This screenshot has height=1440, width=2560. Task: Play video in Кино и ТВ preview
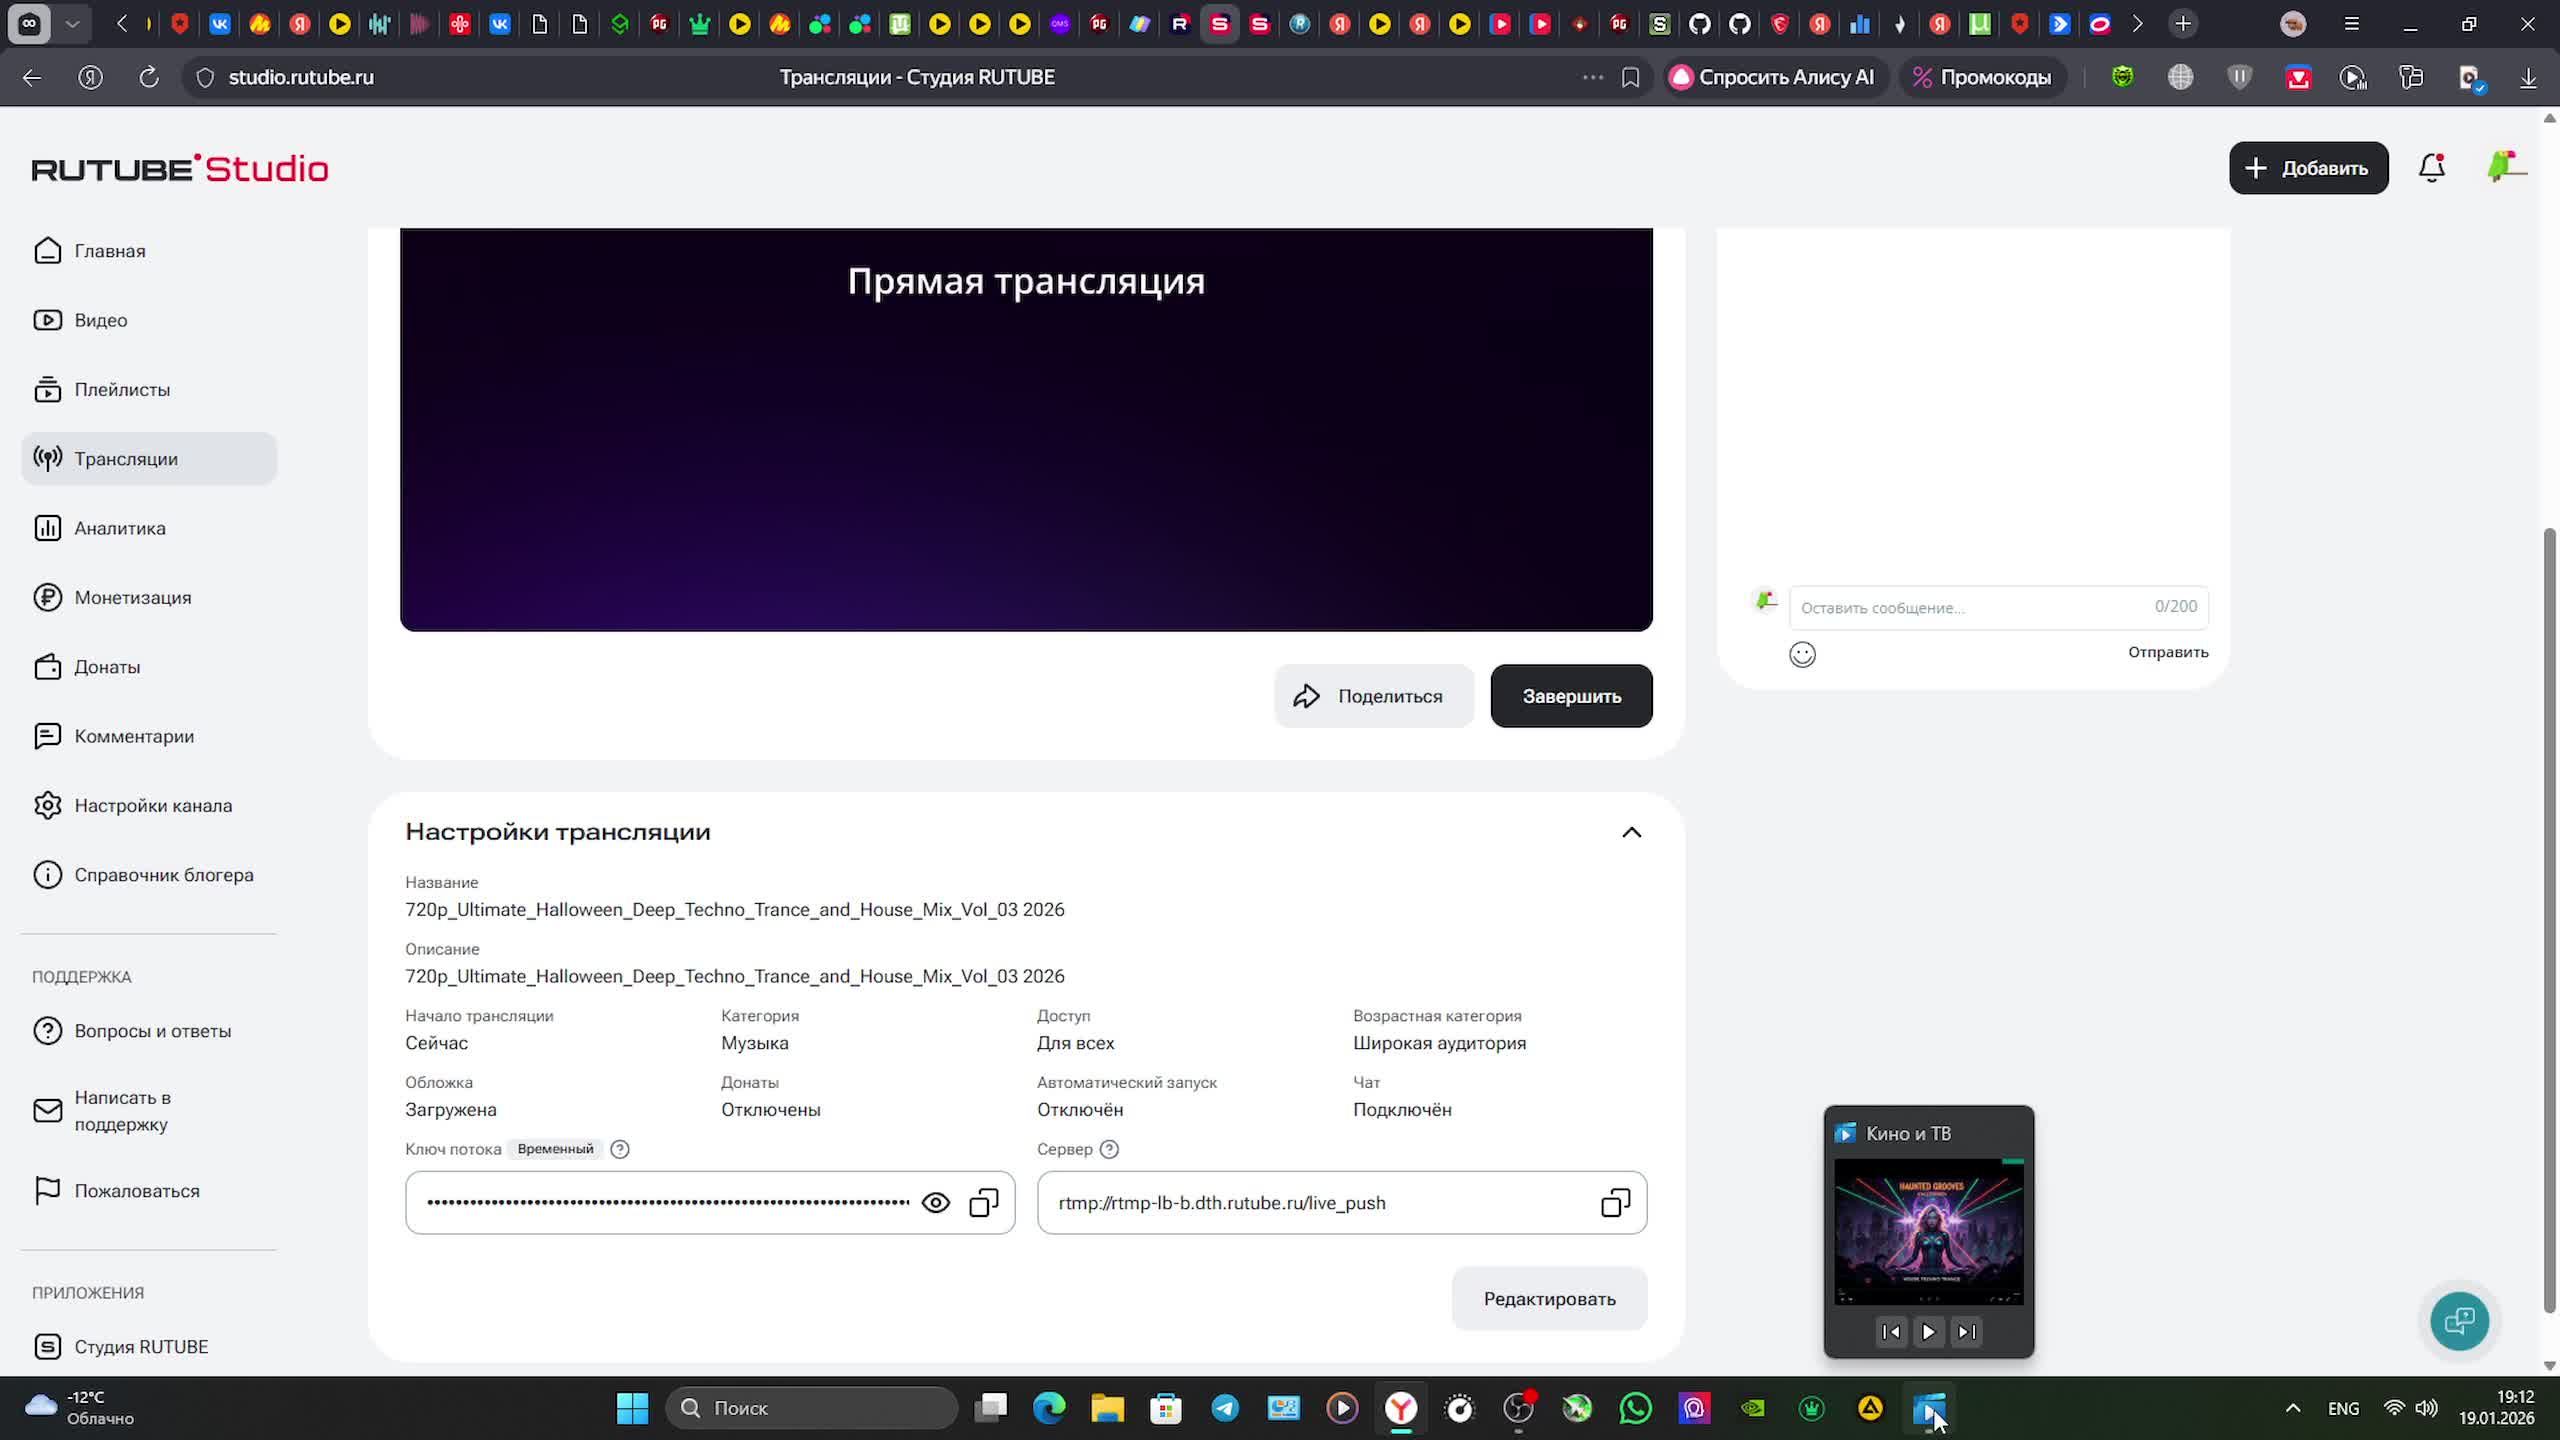1928,1331
